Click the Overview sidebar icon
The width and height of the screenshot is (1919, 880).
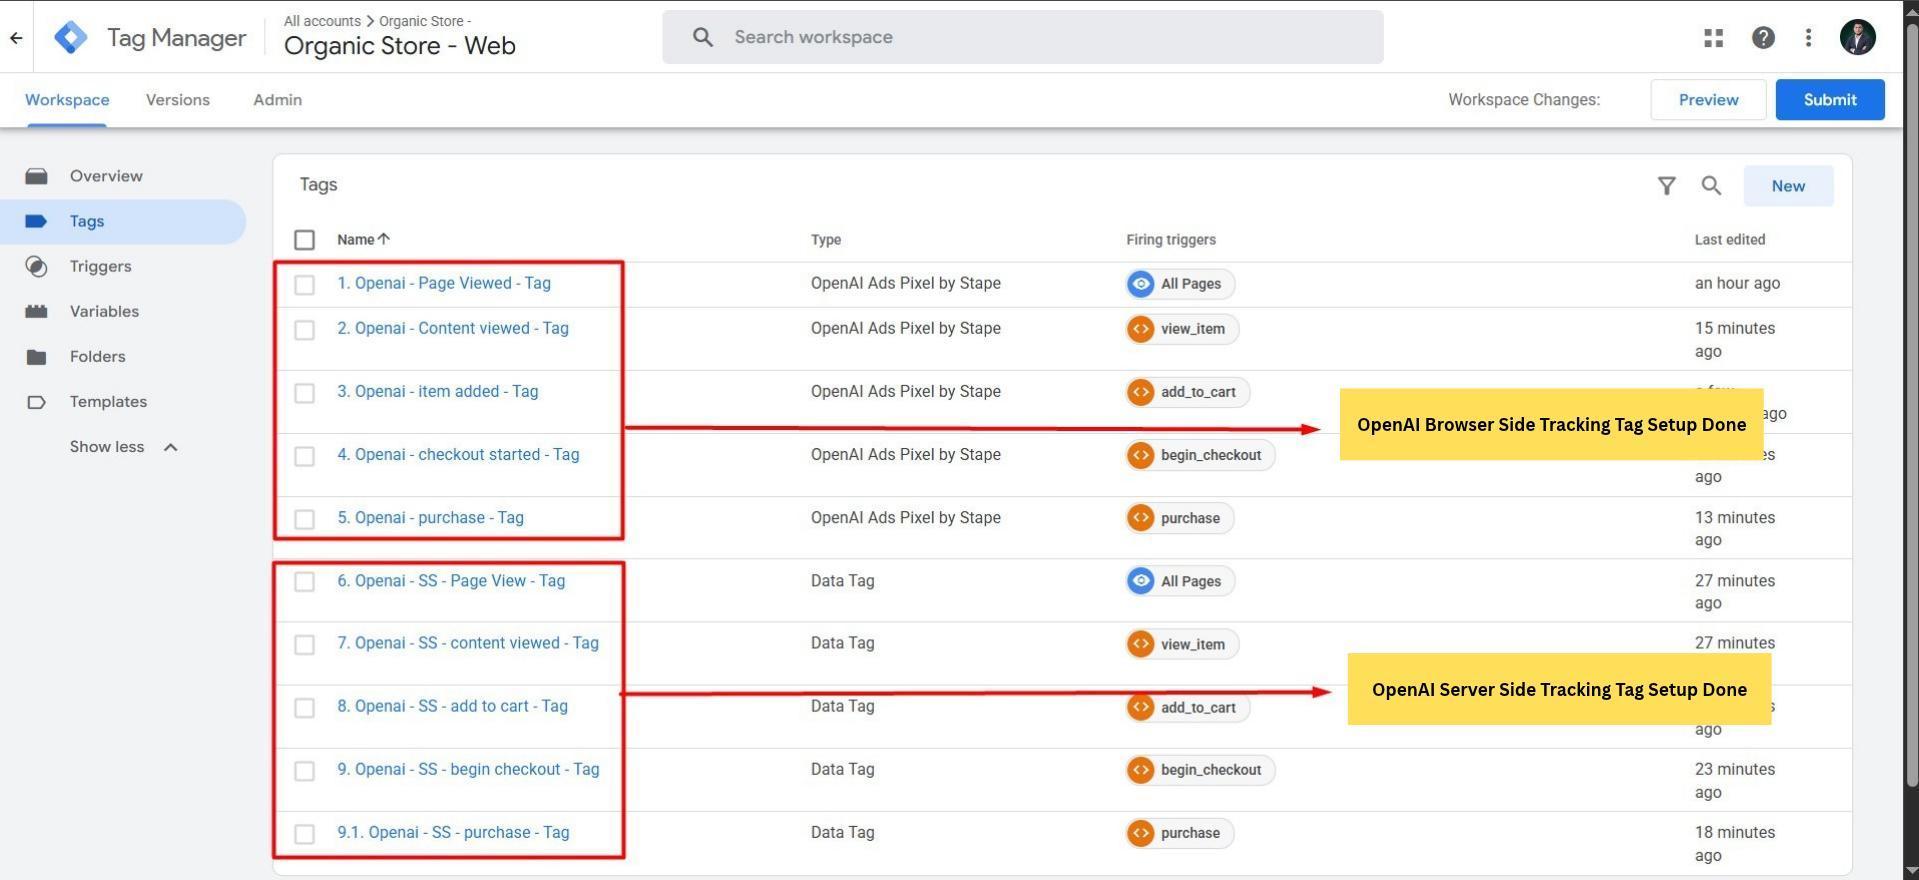tap(37, 176)
